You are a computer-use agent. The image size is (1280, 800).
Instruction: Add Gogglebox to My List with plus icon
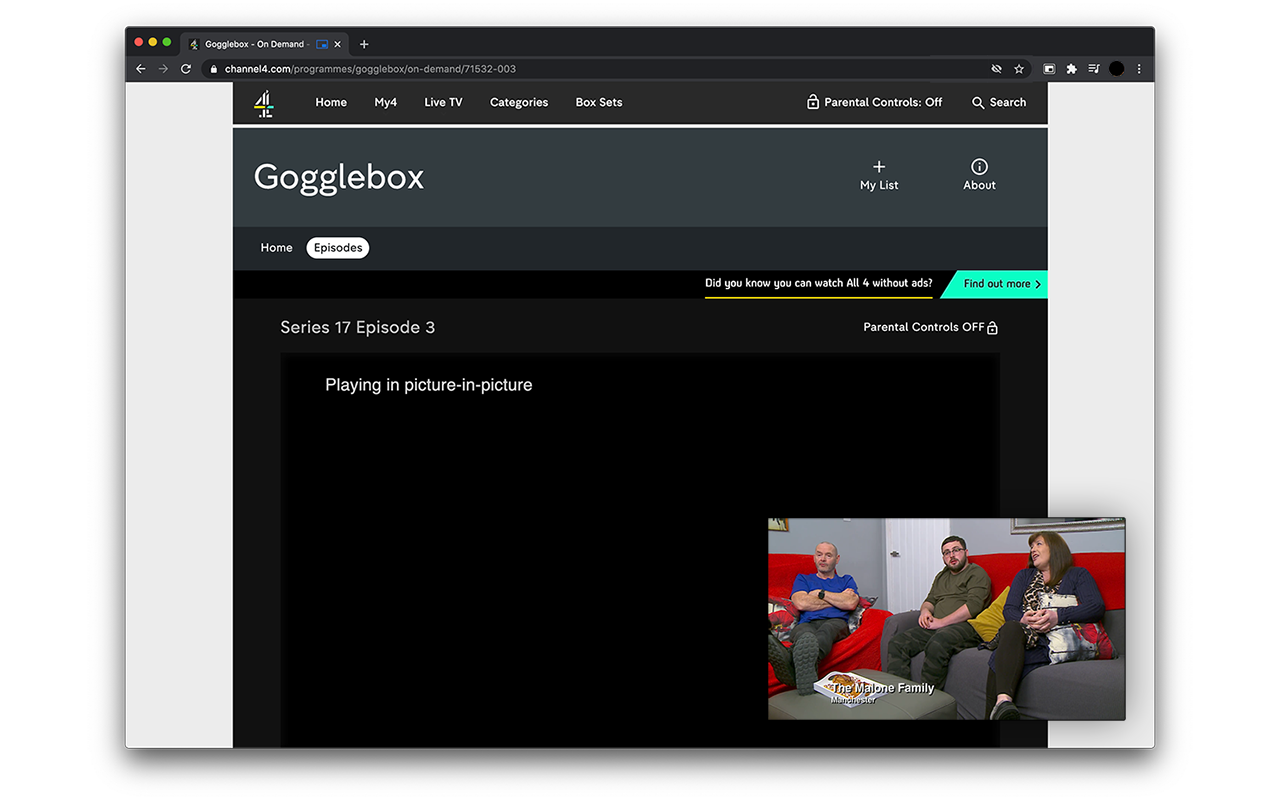(878, 167)
